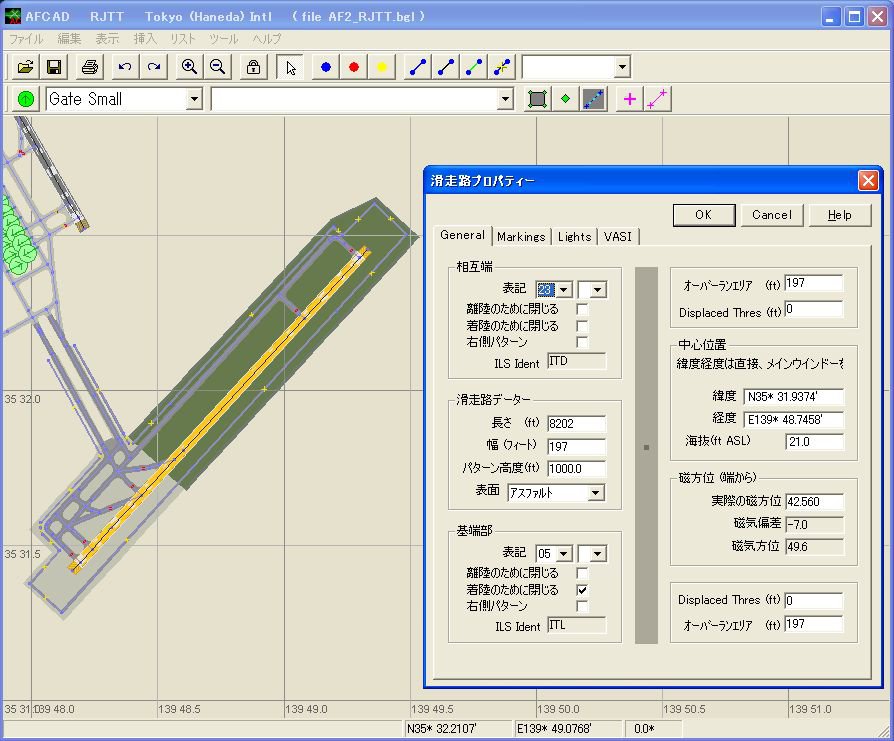Click the padlock lock icon
Image resolution: width=894 pixels, height=741 pixels.
tap(254, 67)
